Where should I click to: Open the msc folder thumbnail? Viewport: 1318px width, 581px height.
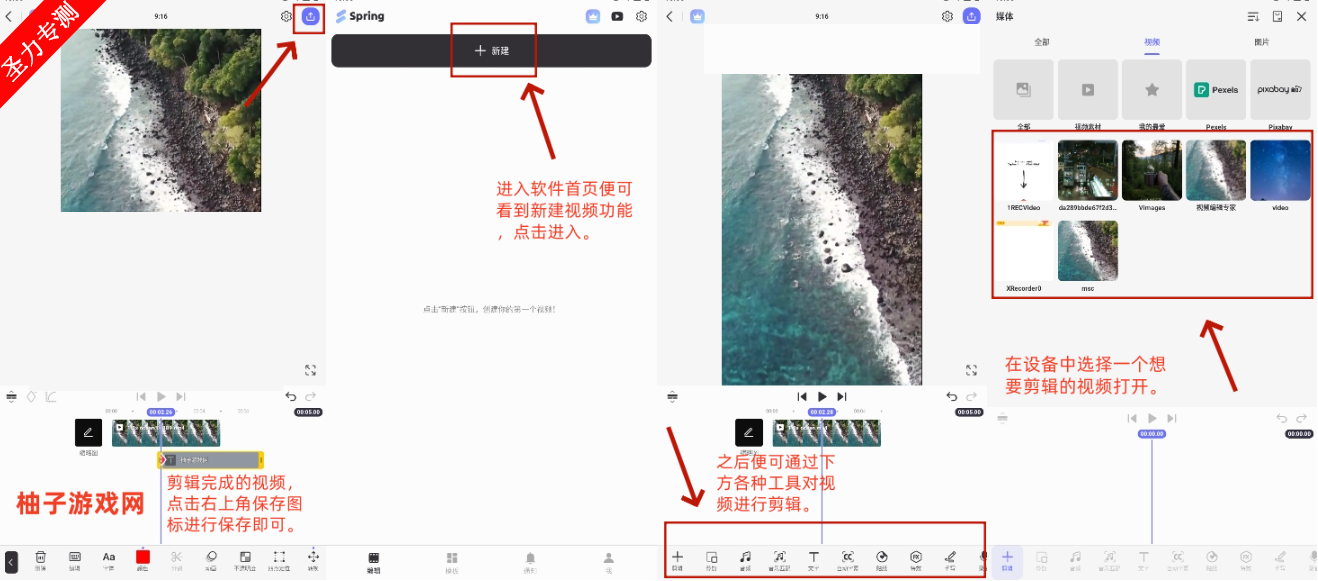coord(1088,251)
